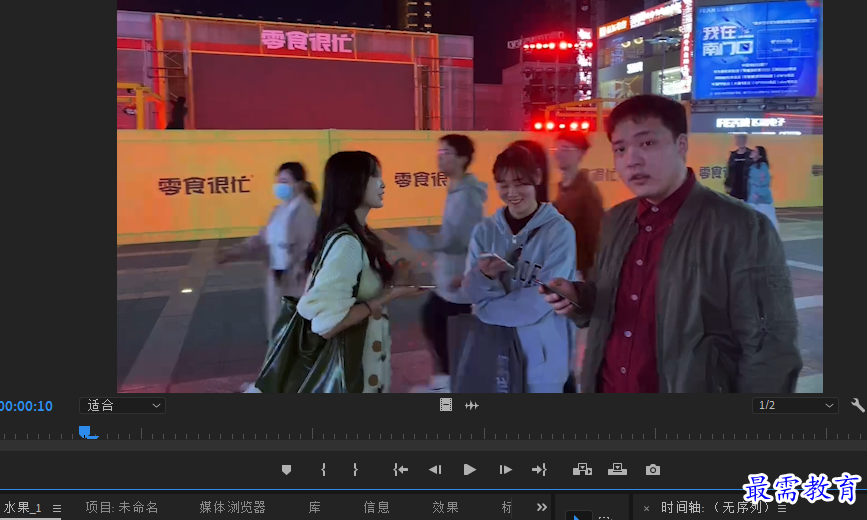Click the Overwrite edit icon
867x520 pixels.
click(x=617, y=470)
